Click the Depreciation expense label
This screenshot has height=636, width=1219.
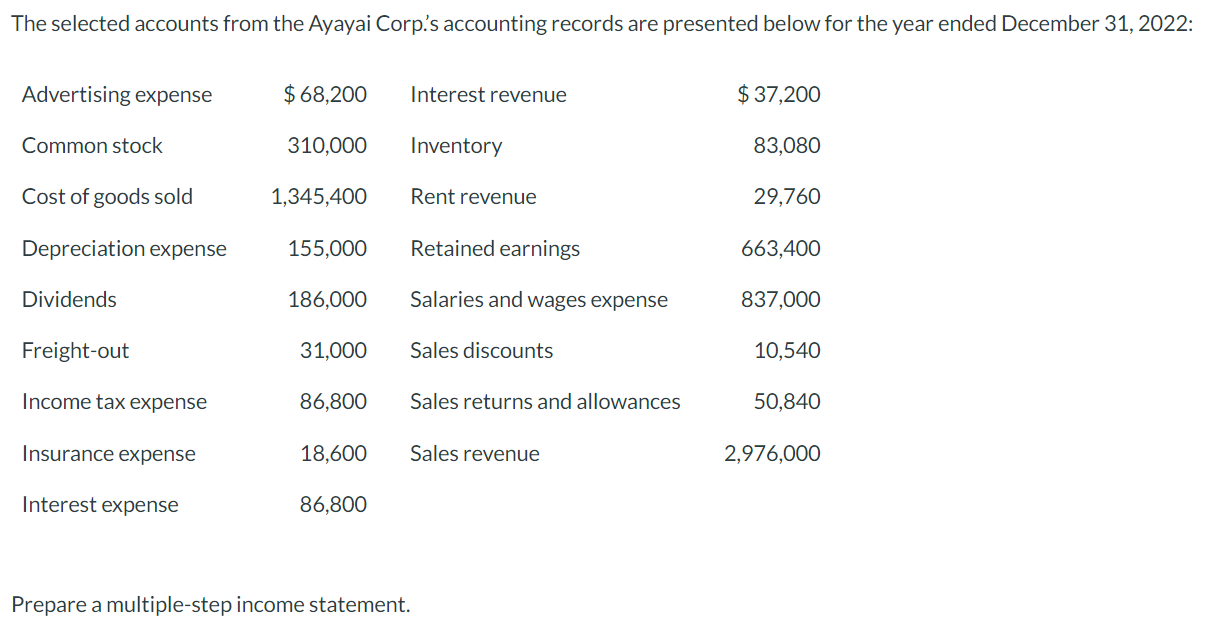124,249
